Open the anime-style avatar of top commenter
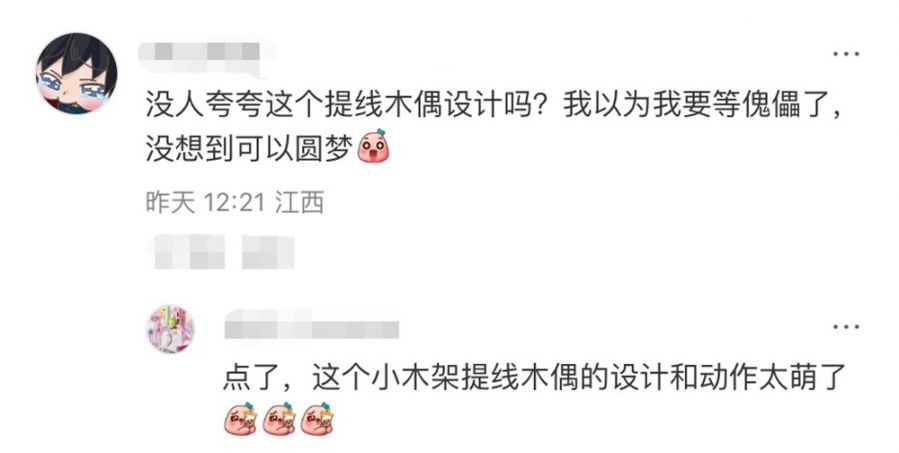Screen dimensions: 899x453 tap(76, 73)
